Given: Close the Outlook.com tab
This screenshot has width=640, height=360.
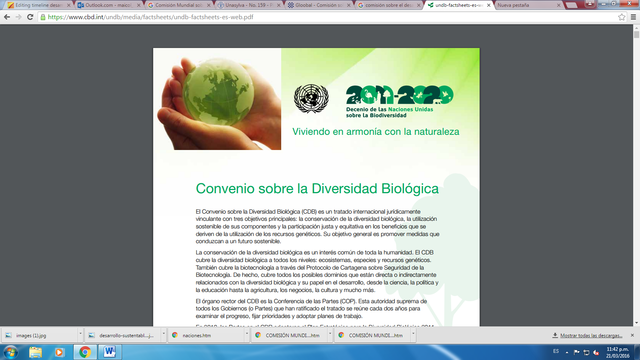Looking at the screenshot, I should click(x=138, y=5).
